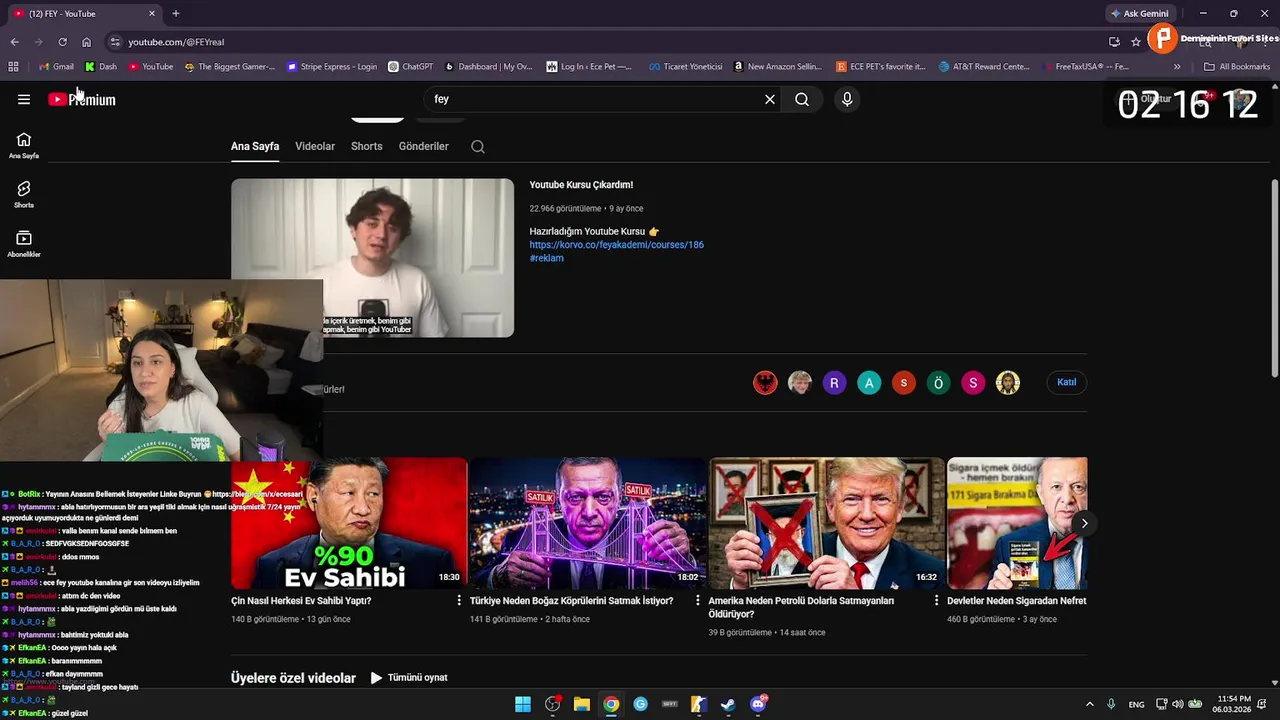
Task: Click the ENG language indicator
Action: [x=1137, y=705]
